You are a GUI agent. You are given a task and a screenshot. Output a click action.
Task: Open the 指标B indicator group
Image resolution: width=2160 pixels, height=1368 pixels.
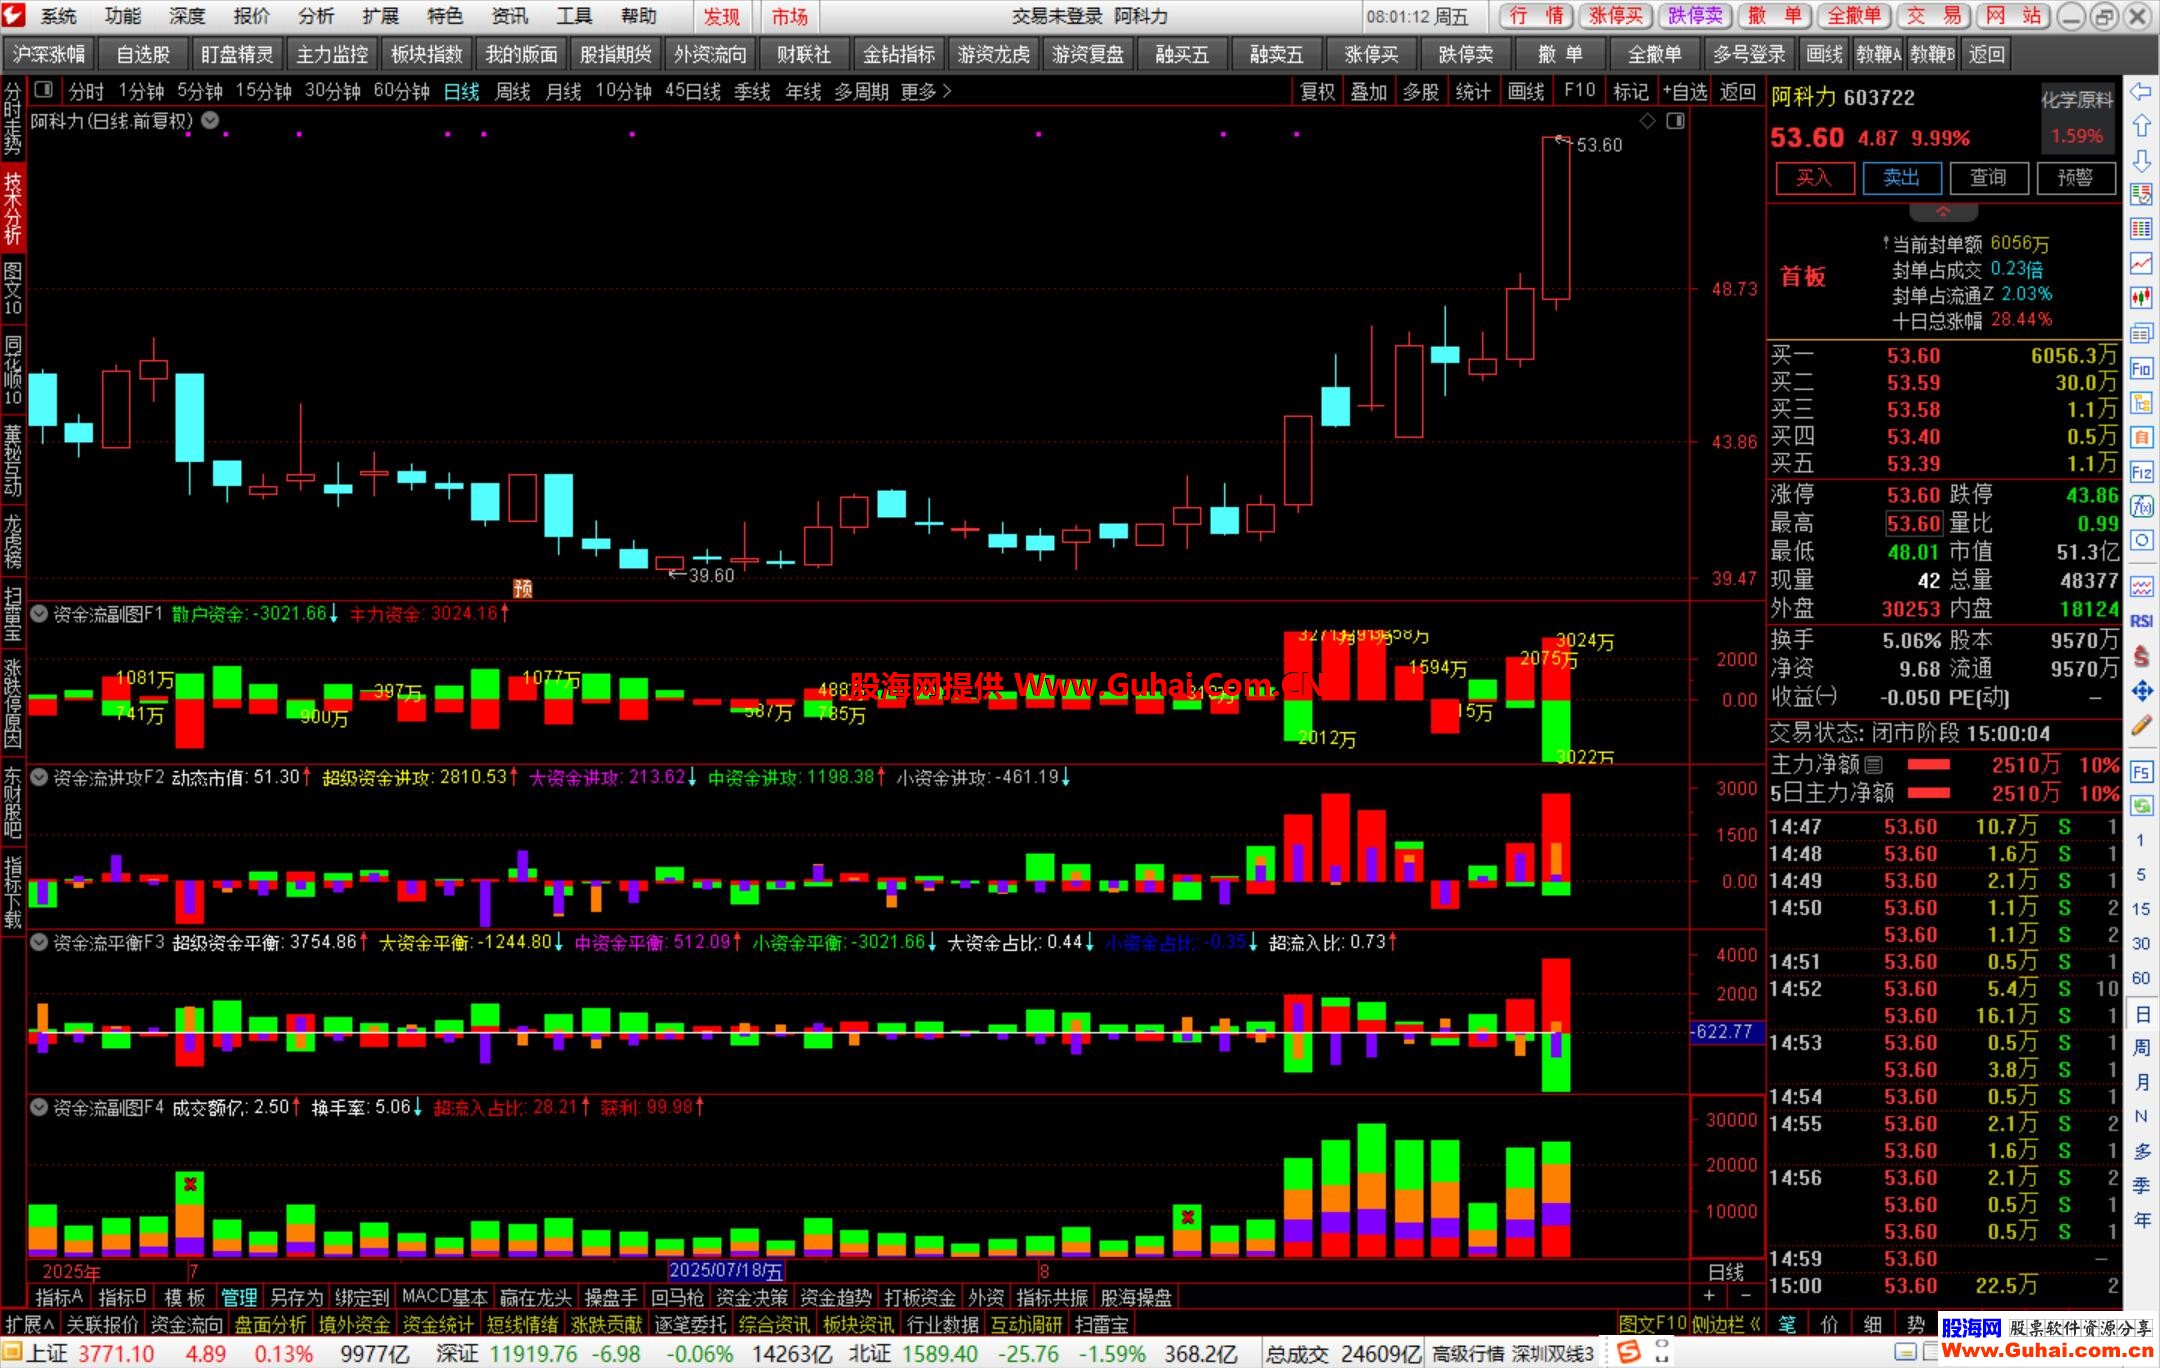coord(123,1297)
